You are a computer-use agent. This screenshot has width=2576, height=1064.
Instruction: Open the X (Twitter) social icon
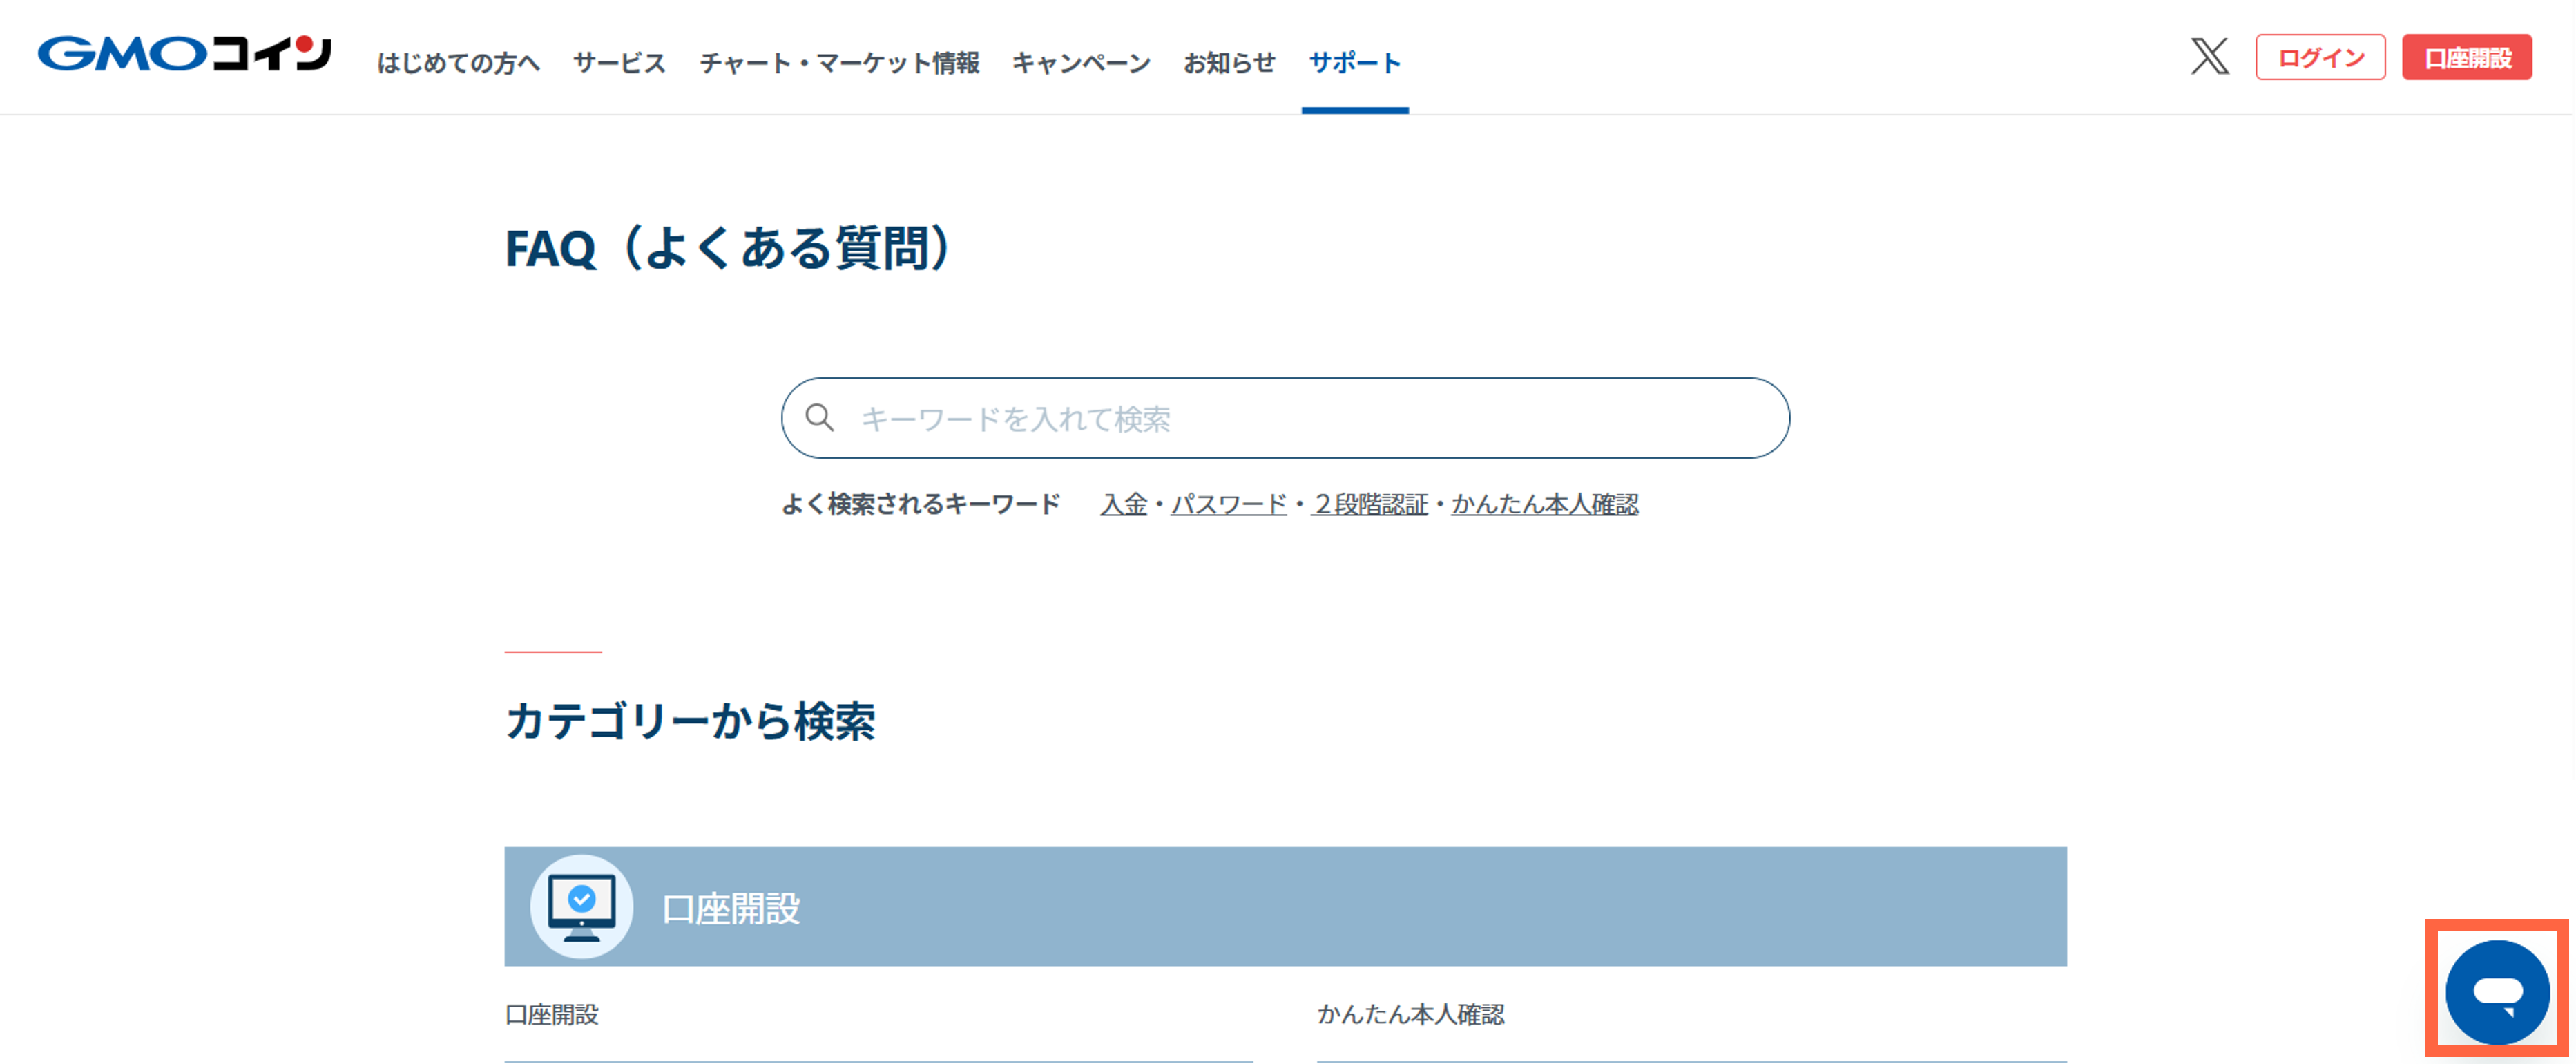2210,57
